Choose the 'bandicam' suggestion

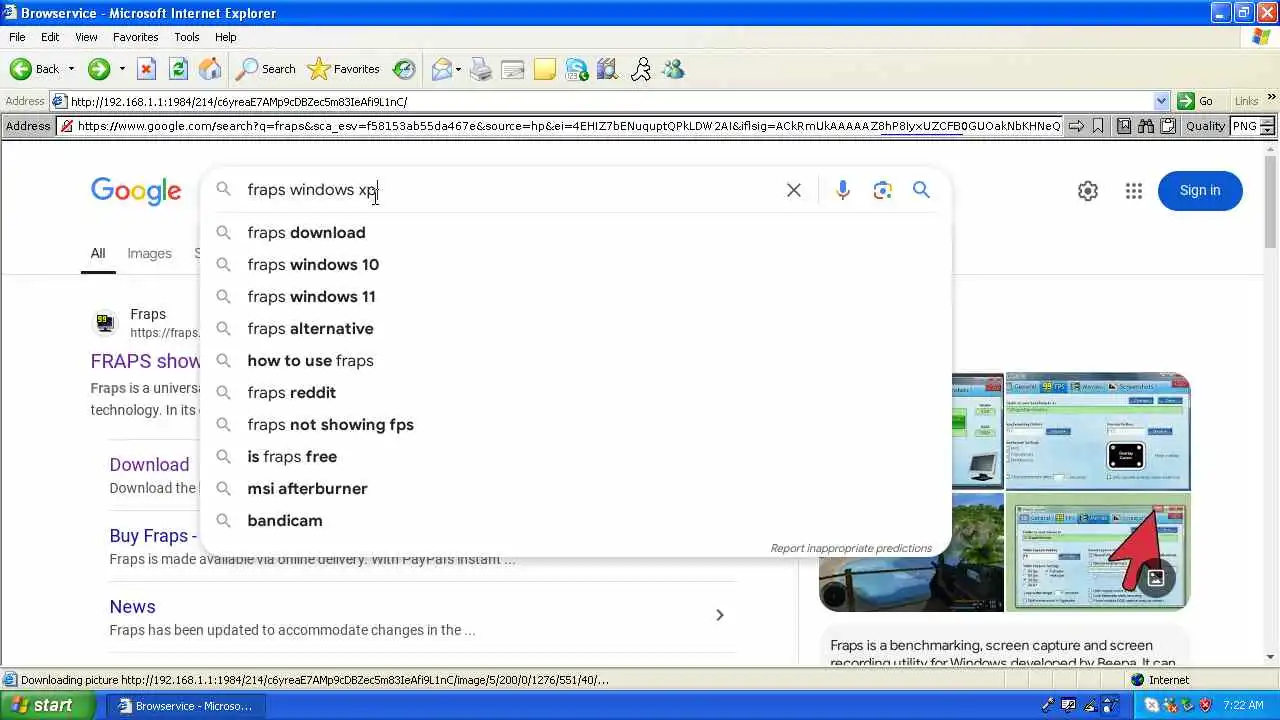coord(575,521)
